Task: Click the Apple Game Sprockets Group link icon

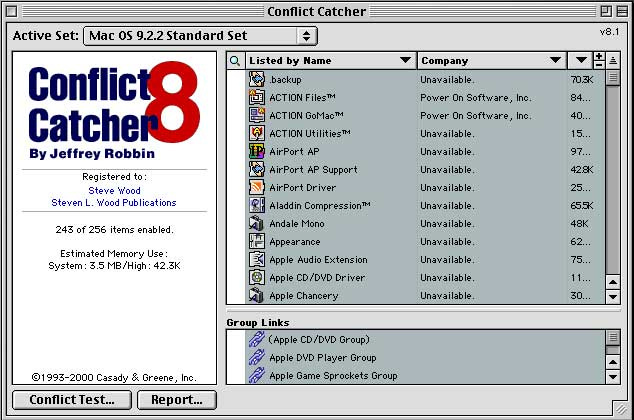Action: click(256, 375)
